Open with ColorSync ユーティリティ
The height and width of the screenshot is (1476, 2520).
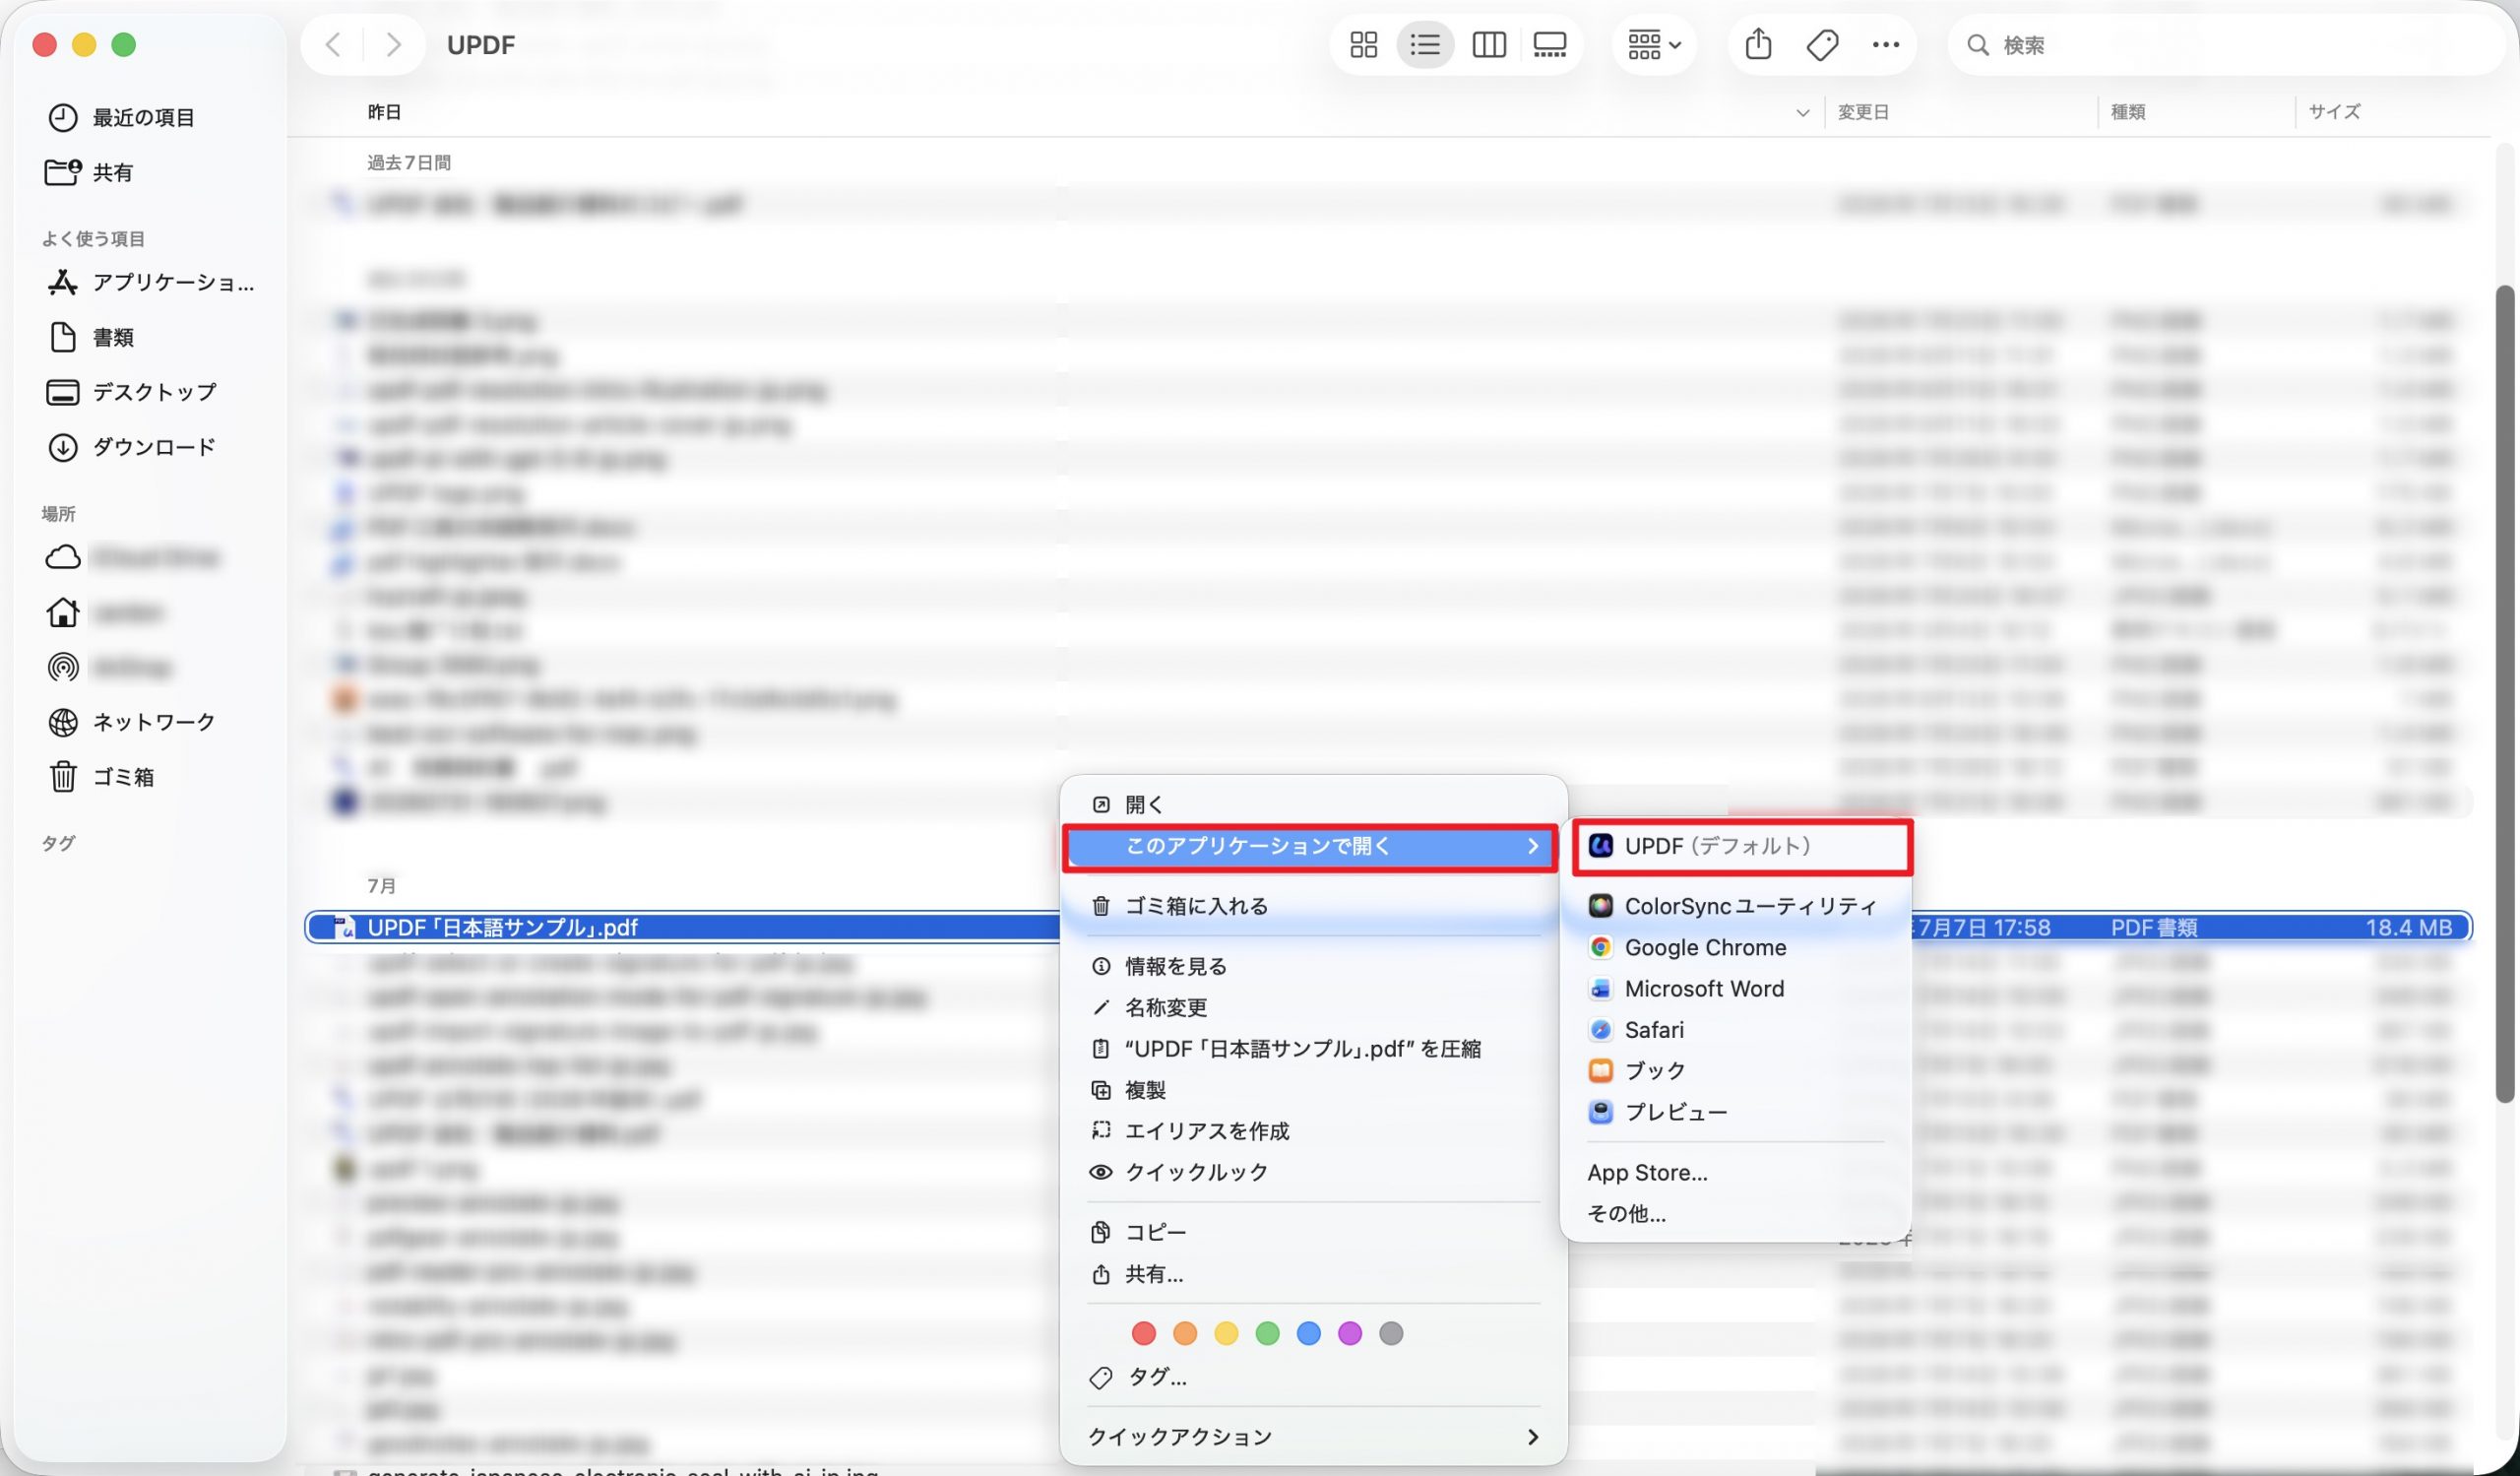[x=1736, y=907]
